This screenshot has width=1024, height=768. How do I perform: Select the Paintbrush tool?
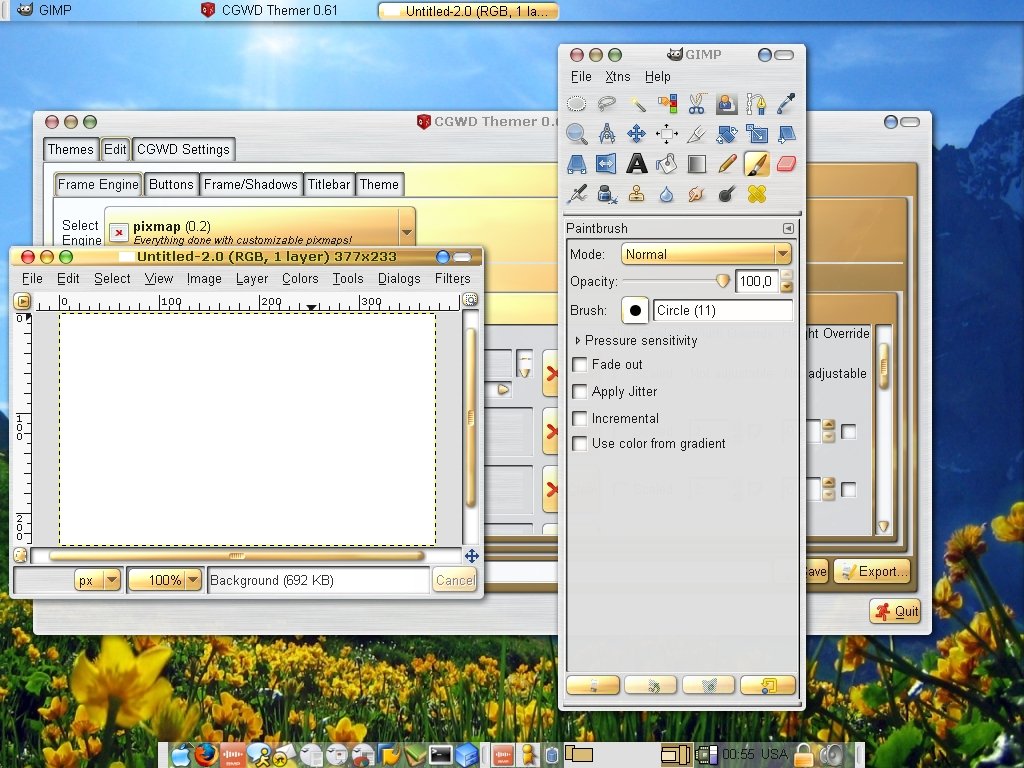[x=756, y=164]
